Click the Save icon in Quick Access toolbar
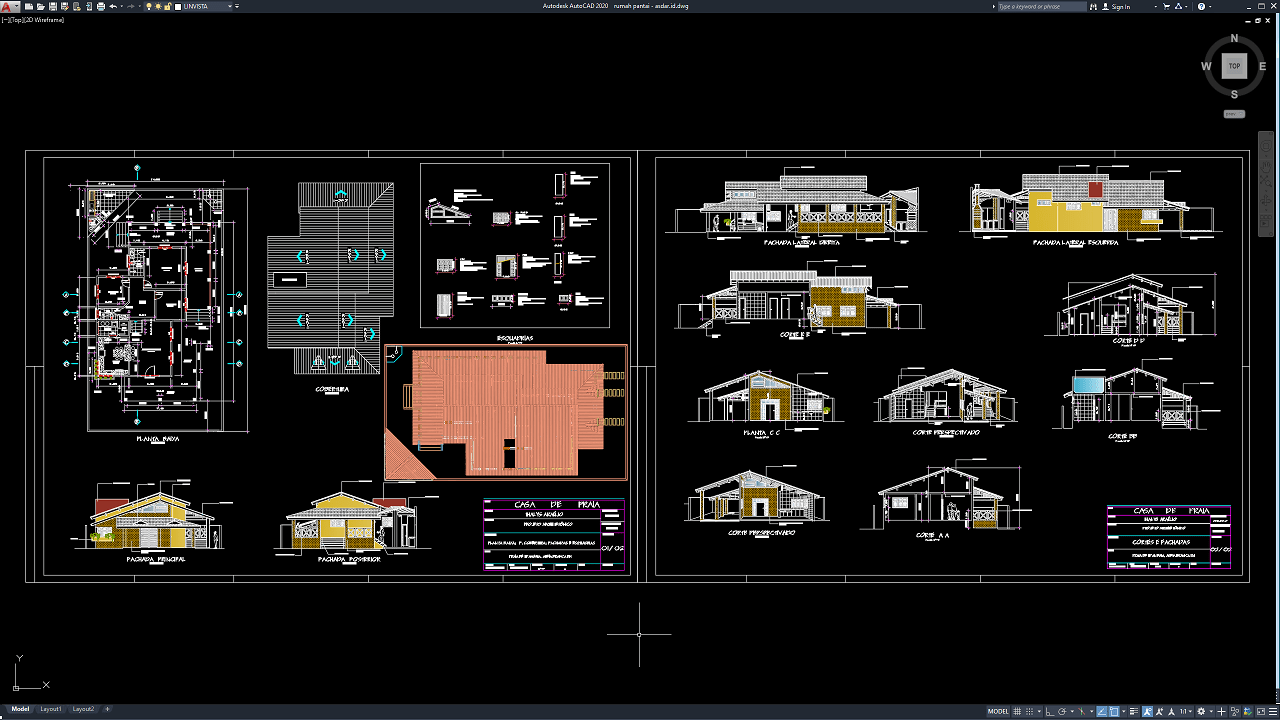The width and height of the screenshot is (1280, 720). [x=53, y=6]
